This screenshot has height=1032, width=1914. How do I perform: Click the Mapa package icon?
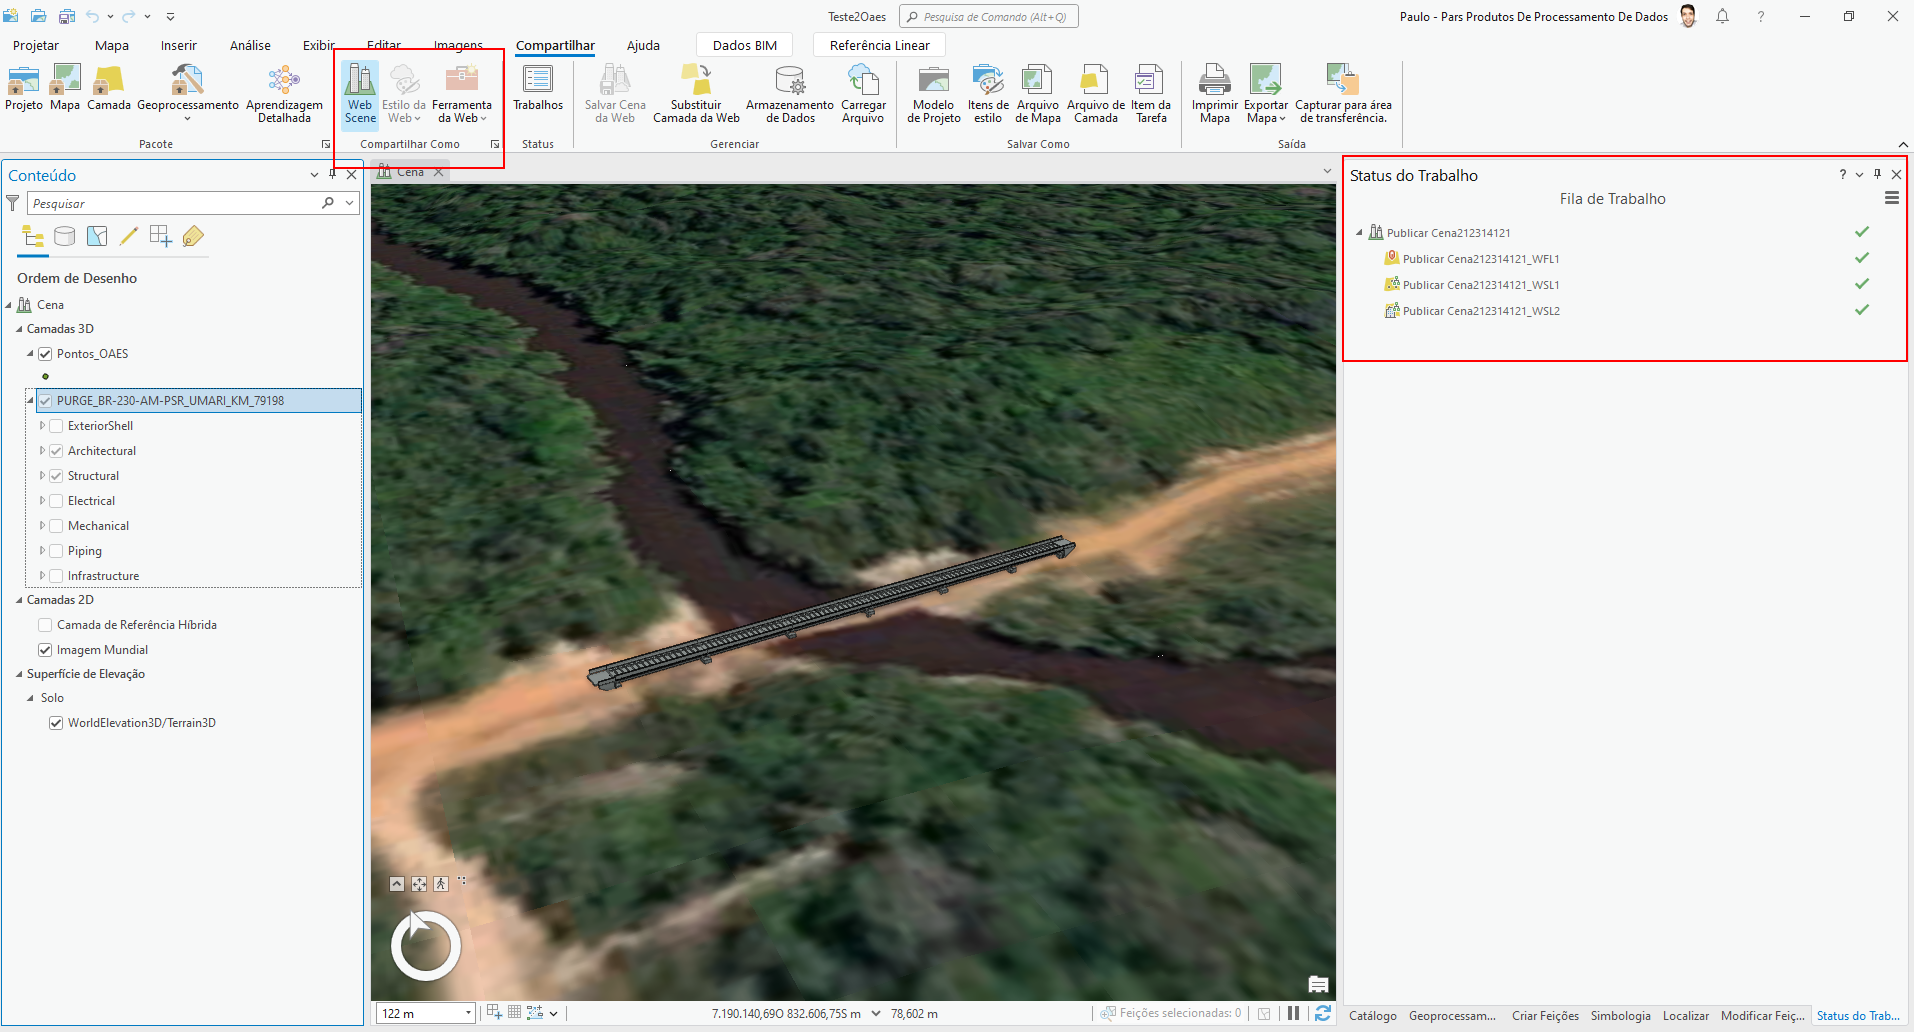coord(65,88)
